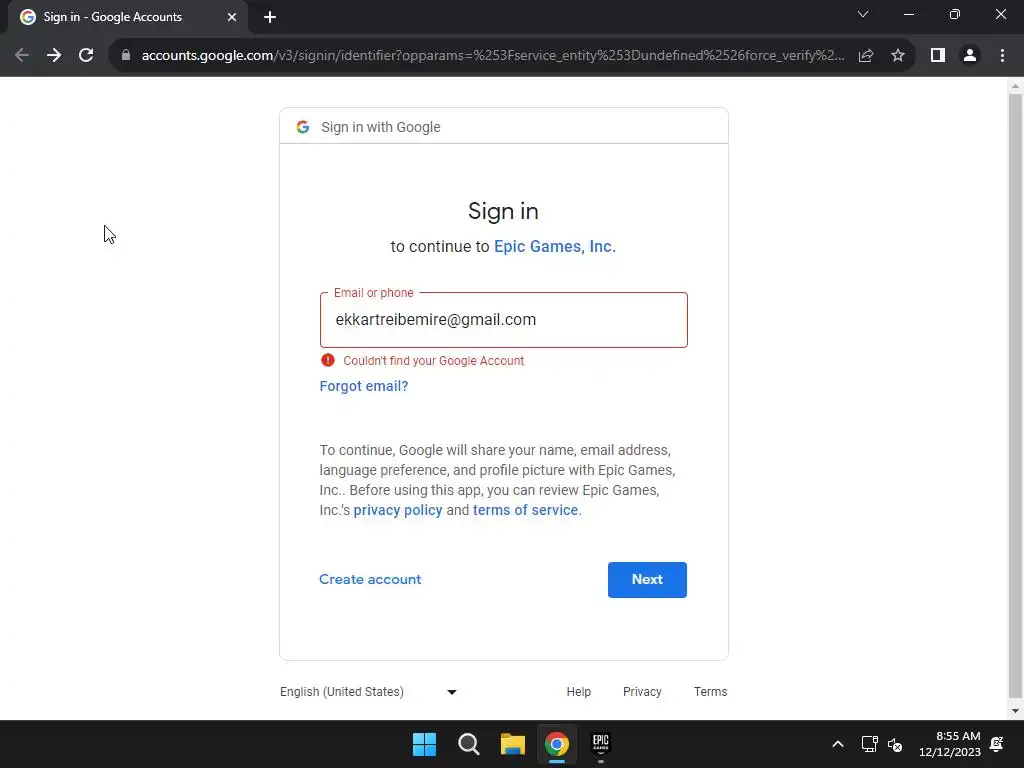
Task: Open the English (United States) language dropdown
Action: click(368, 692)
